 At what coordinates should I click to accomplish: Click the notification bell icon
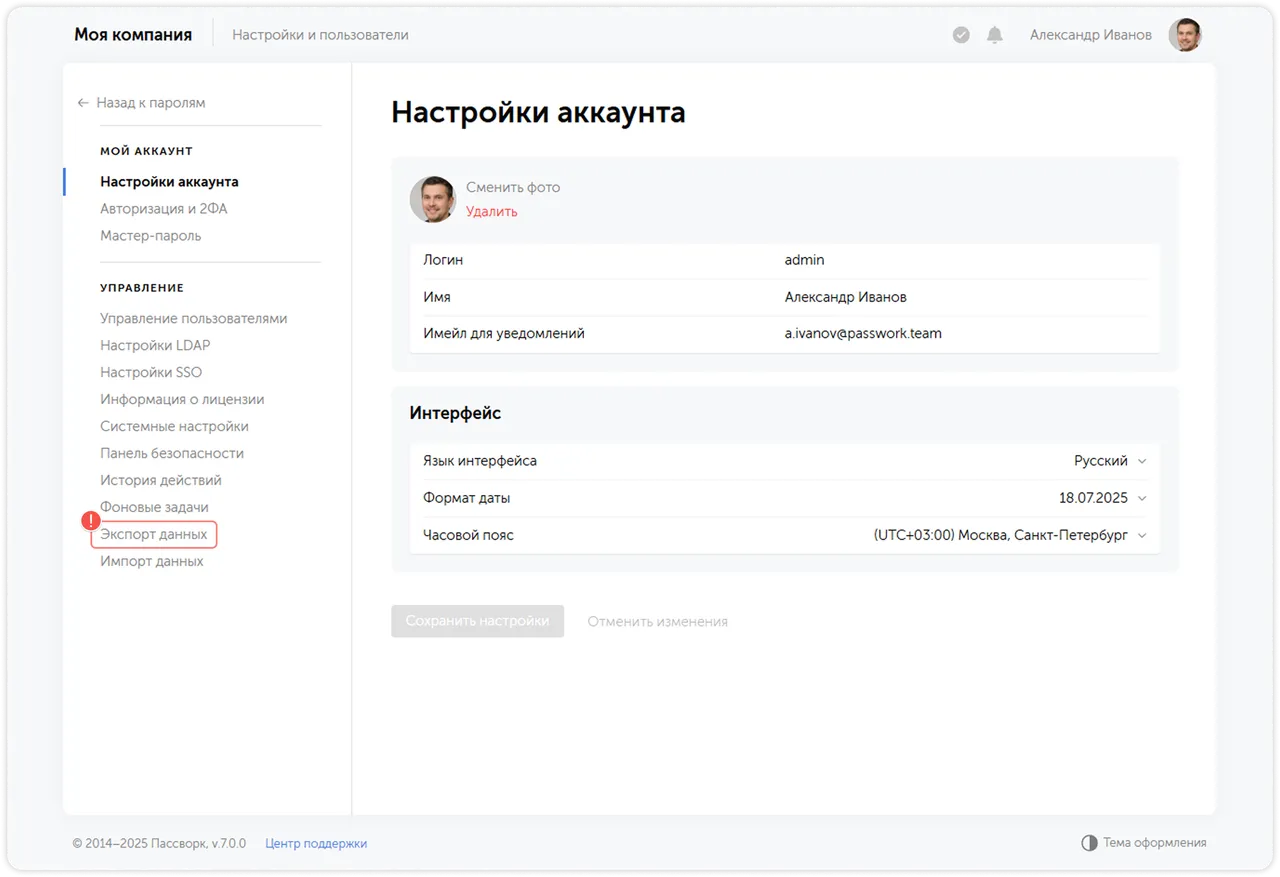(x=994, y=35)
